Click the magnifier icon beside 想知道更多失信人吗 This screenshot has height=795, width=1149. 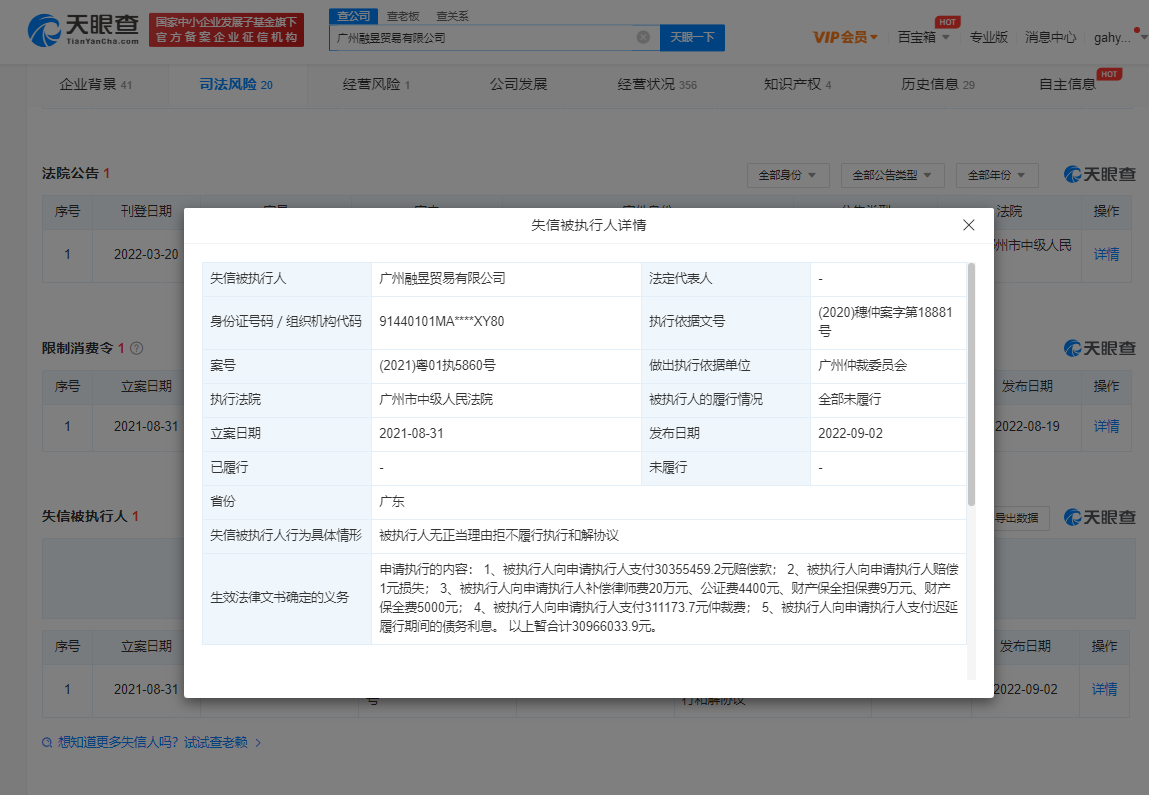coord(47,743)
